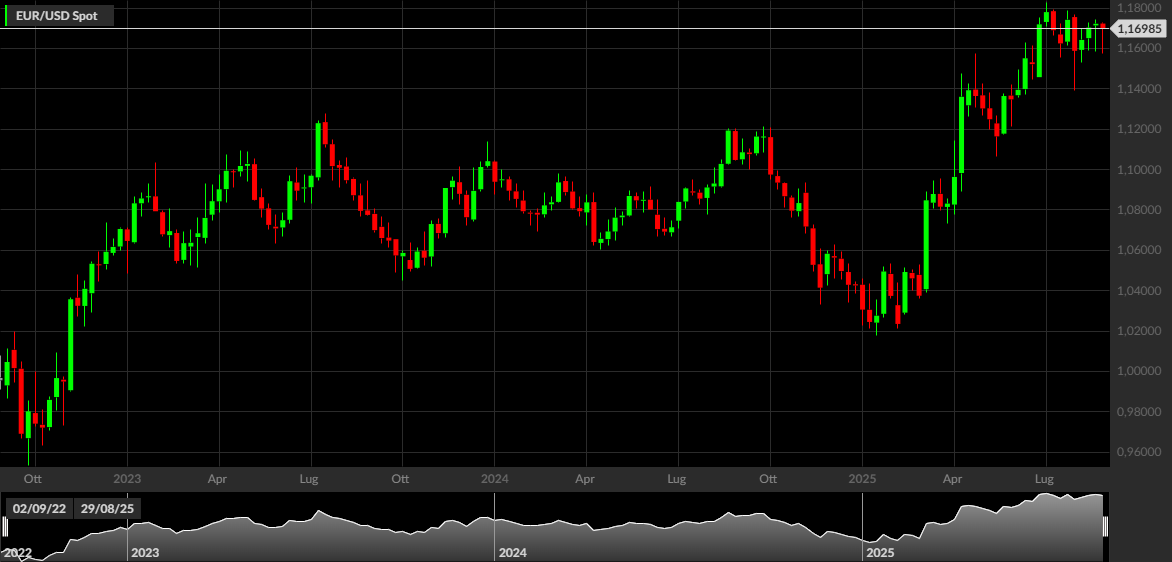The width and height of the screenshot is (1172, 562).
Task: Click the 1,18000 price axis label
Action: click(x=1139, y=8)
